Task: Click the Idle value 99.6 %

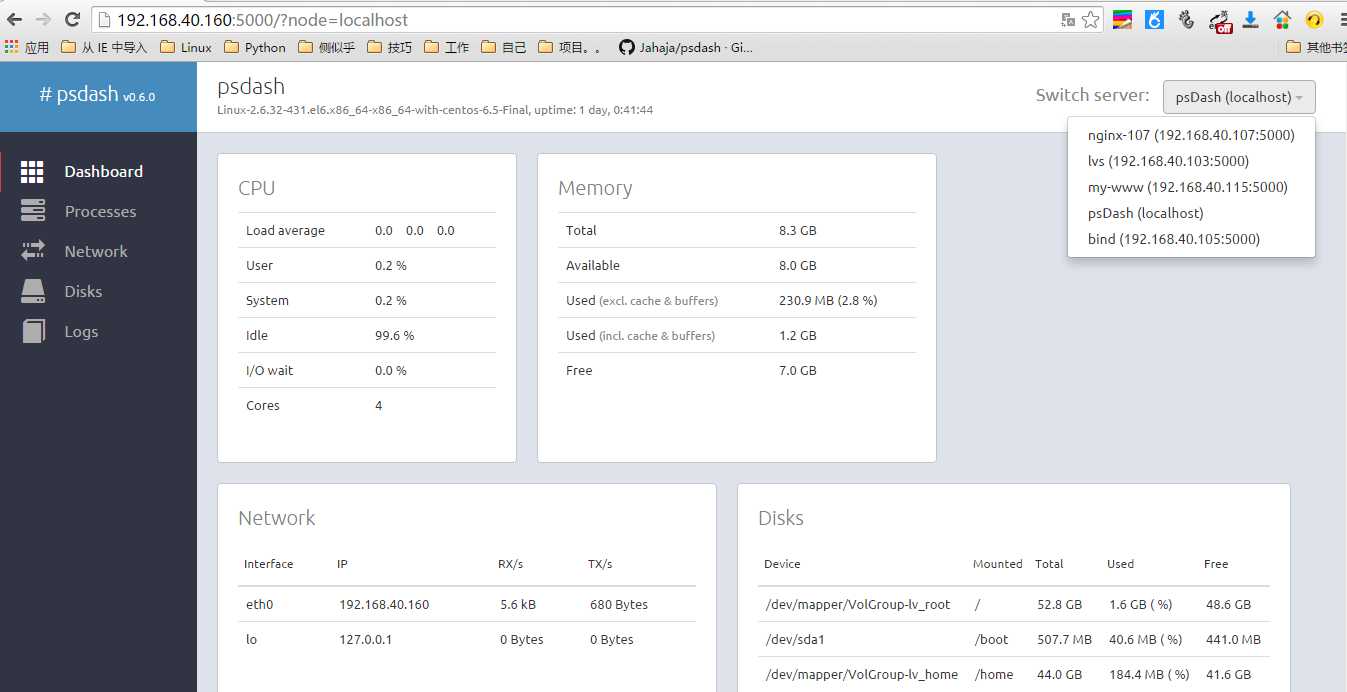Action: [x=394, y=335]
